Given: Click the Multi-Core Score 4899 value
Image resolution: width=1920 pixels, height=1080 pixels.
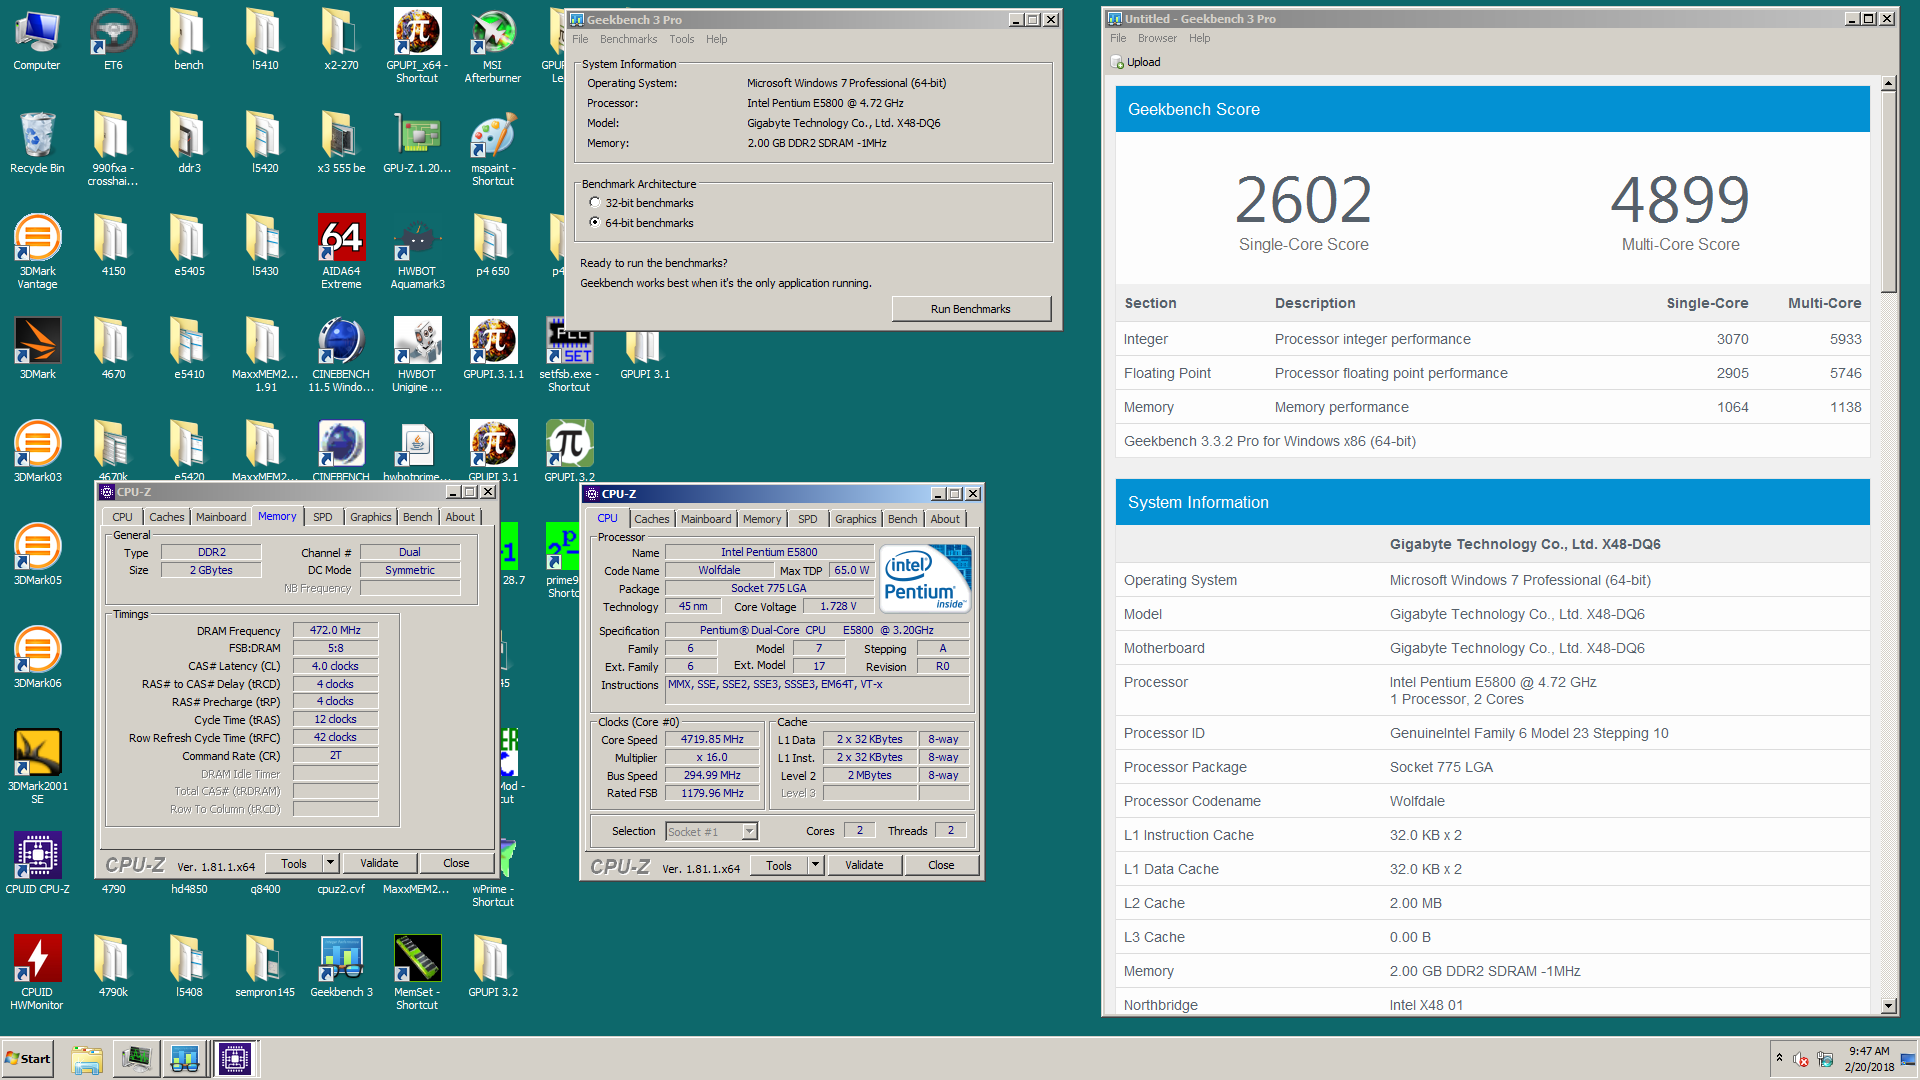Looking at the screenshot, I should click(x=1680, y=200).
